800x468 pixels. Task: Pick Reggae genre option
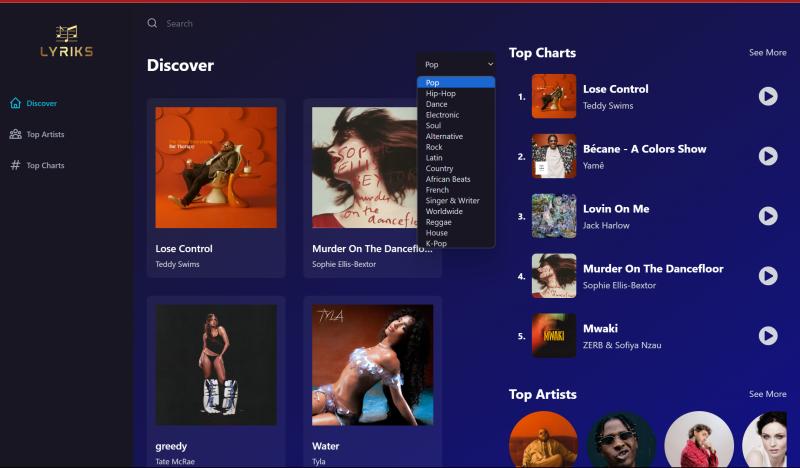click(456, 222)
